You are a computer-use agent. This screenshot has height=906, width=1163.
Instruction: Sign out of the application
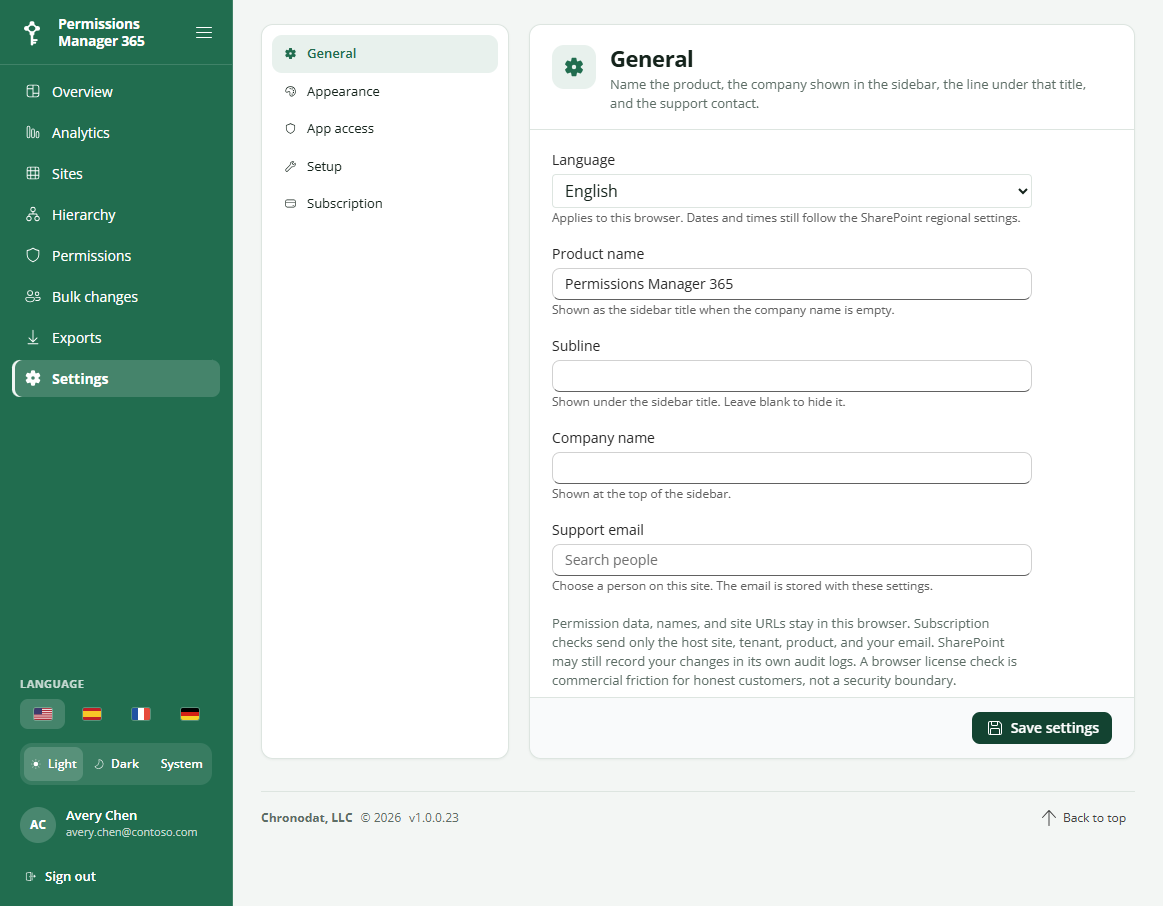(61, 876)
